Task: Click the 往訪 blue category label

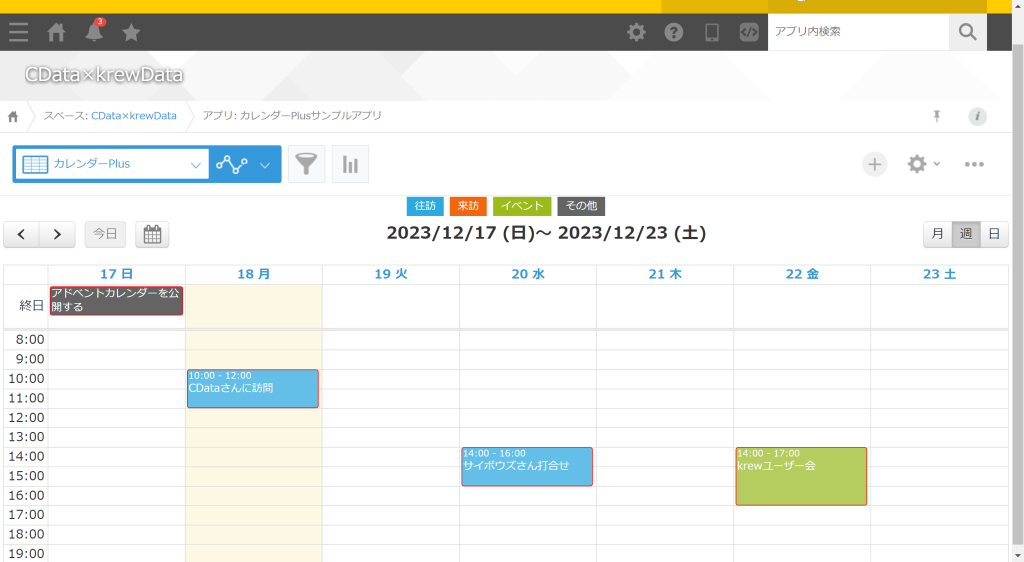Action: click(x=425, y=206)
